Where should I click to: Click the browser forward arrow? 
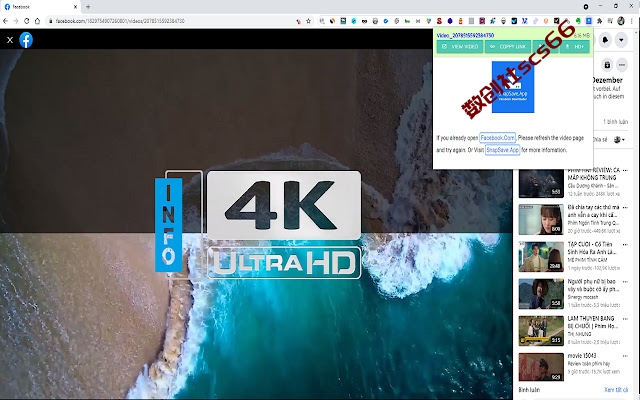16,21
